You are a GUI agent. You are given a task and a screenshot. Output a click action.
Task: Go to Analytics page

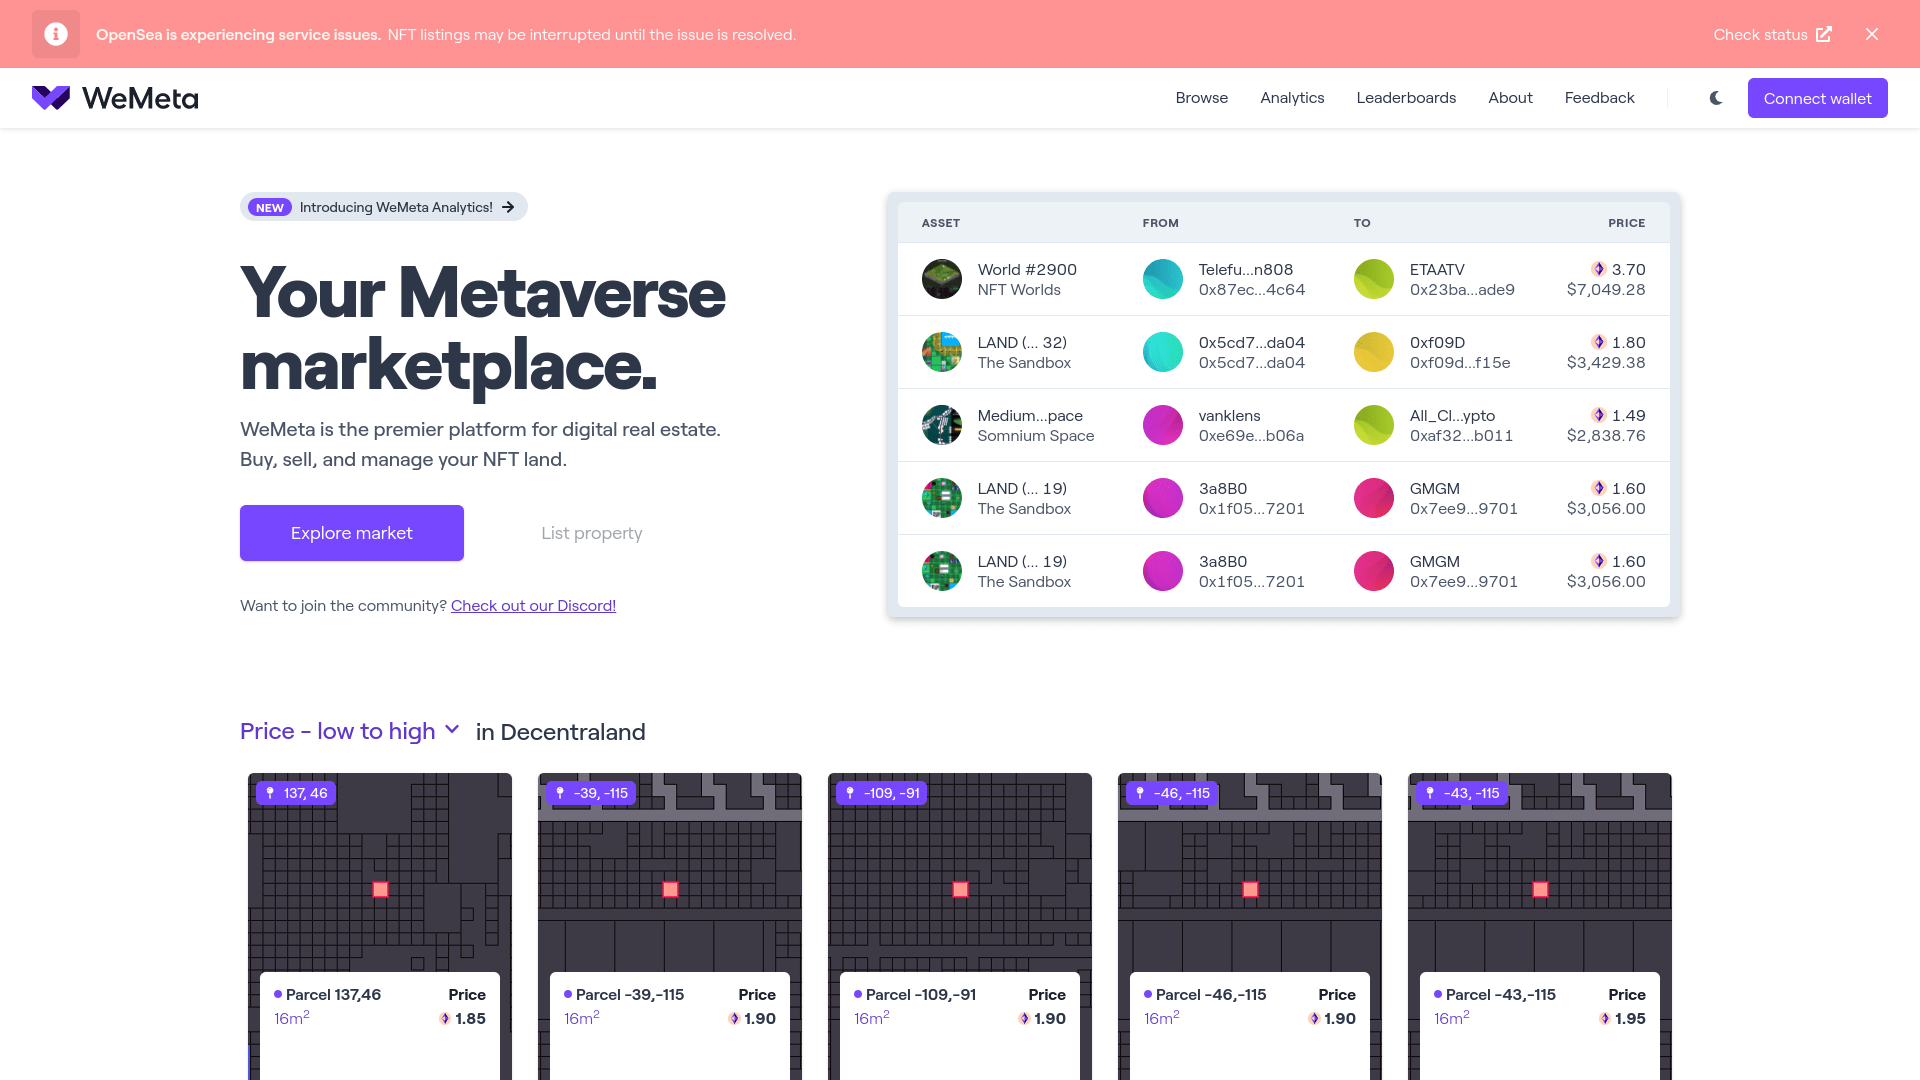click(x=1292, y=98)
